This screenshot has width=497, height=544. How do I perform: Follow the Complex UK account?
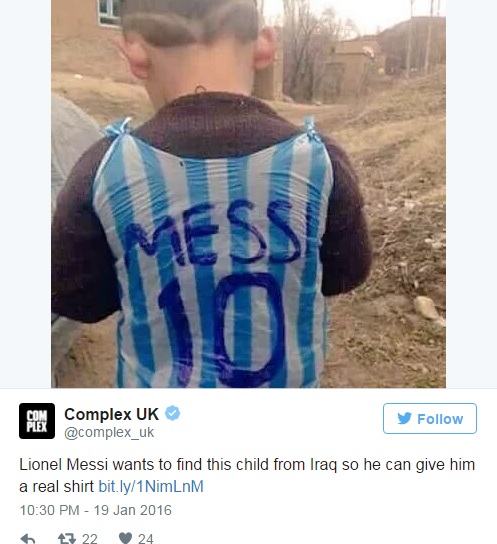coord(430,418)
